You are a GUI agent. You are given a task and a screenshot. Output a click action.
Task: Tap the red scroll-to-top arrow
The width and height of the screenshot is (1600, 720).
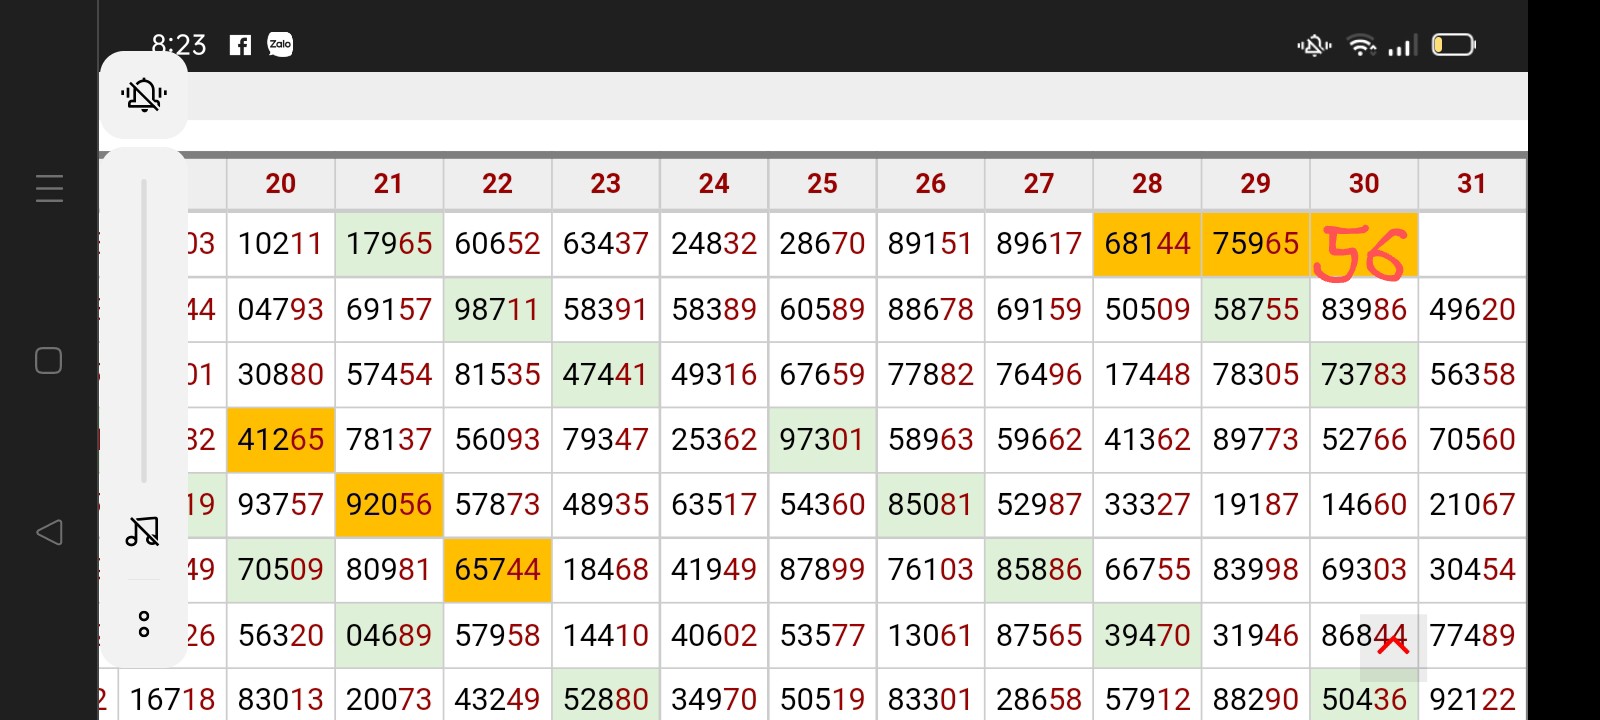point(1393,645)
